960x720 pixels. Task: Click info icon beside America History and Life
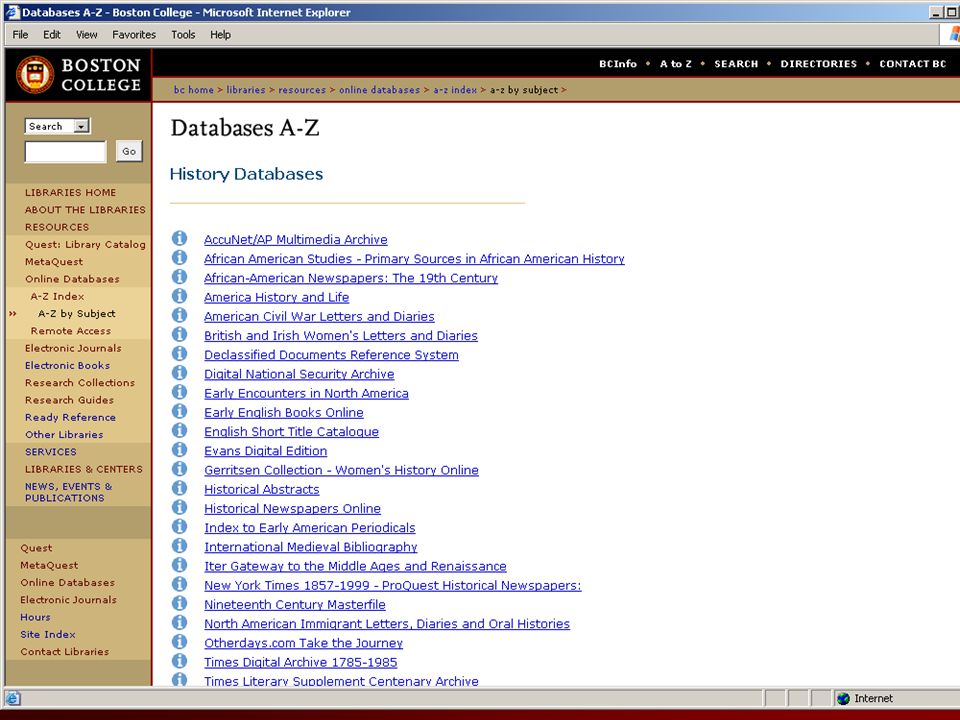click(179, 296)
